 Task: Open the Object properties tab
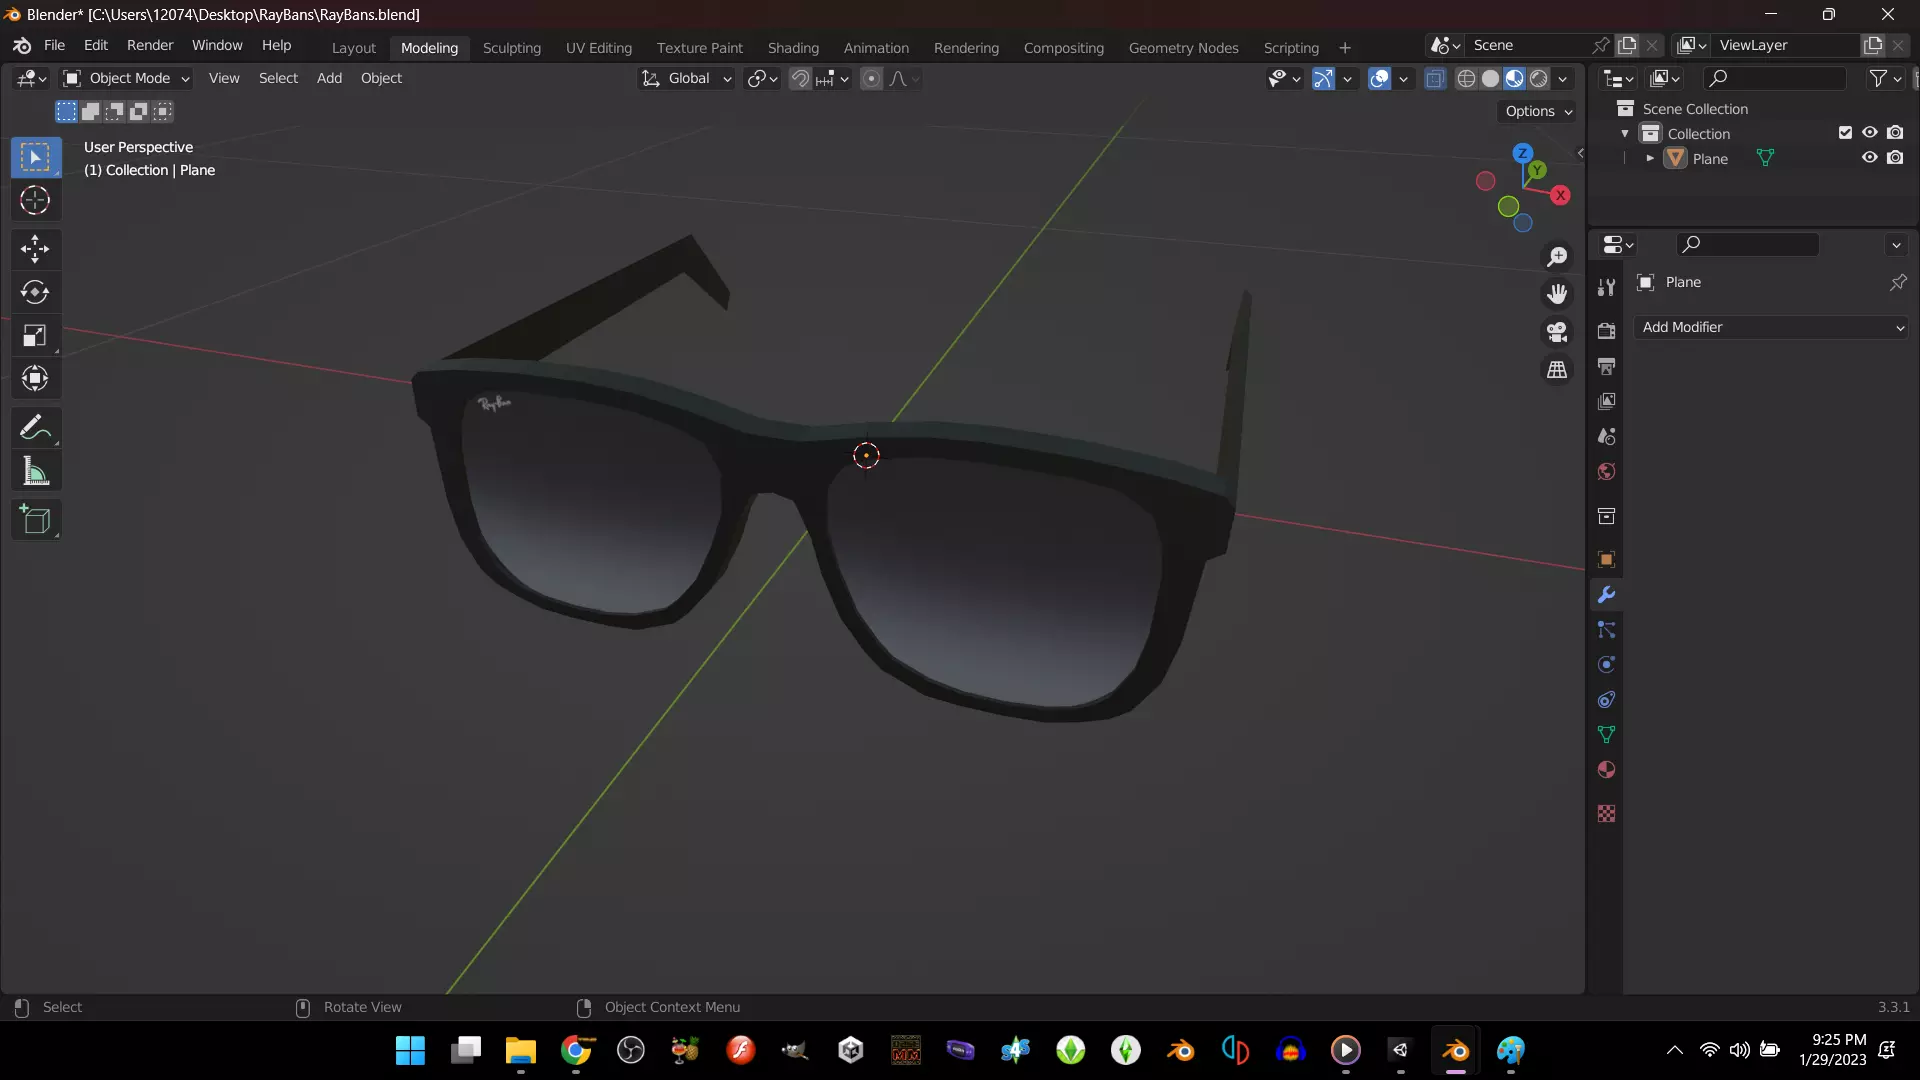pos(1606,559)
